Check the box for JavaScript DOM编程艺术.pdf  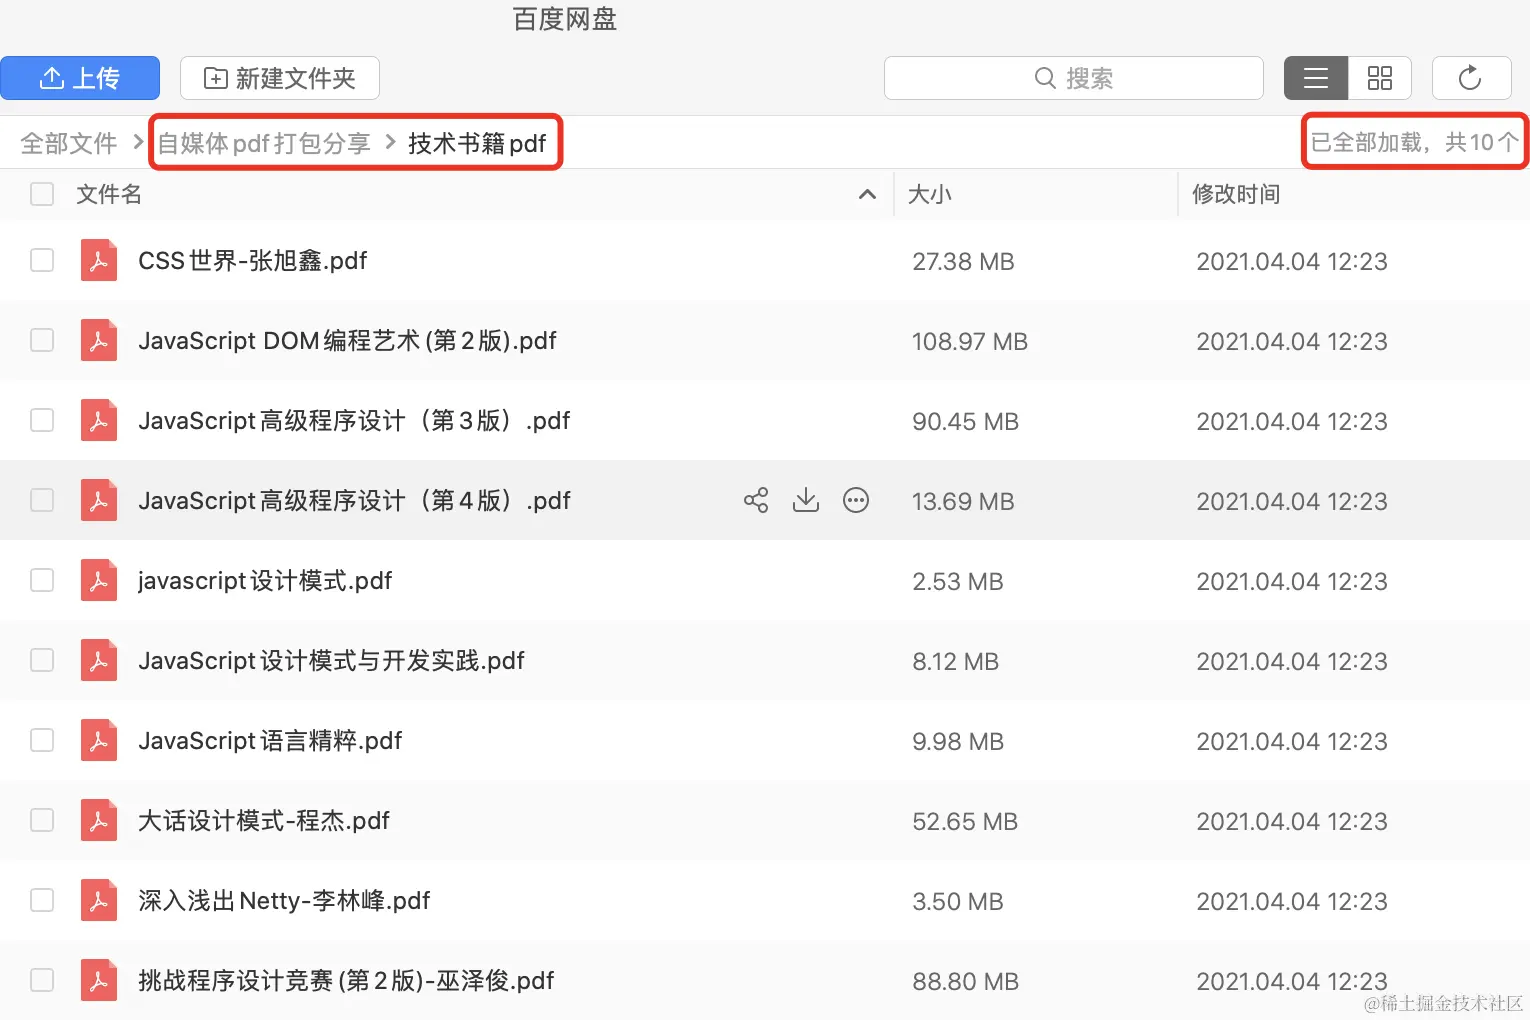point(42,340)
